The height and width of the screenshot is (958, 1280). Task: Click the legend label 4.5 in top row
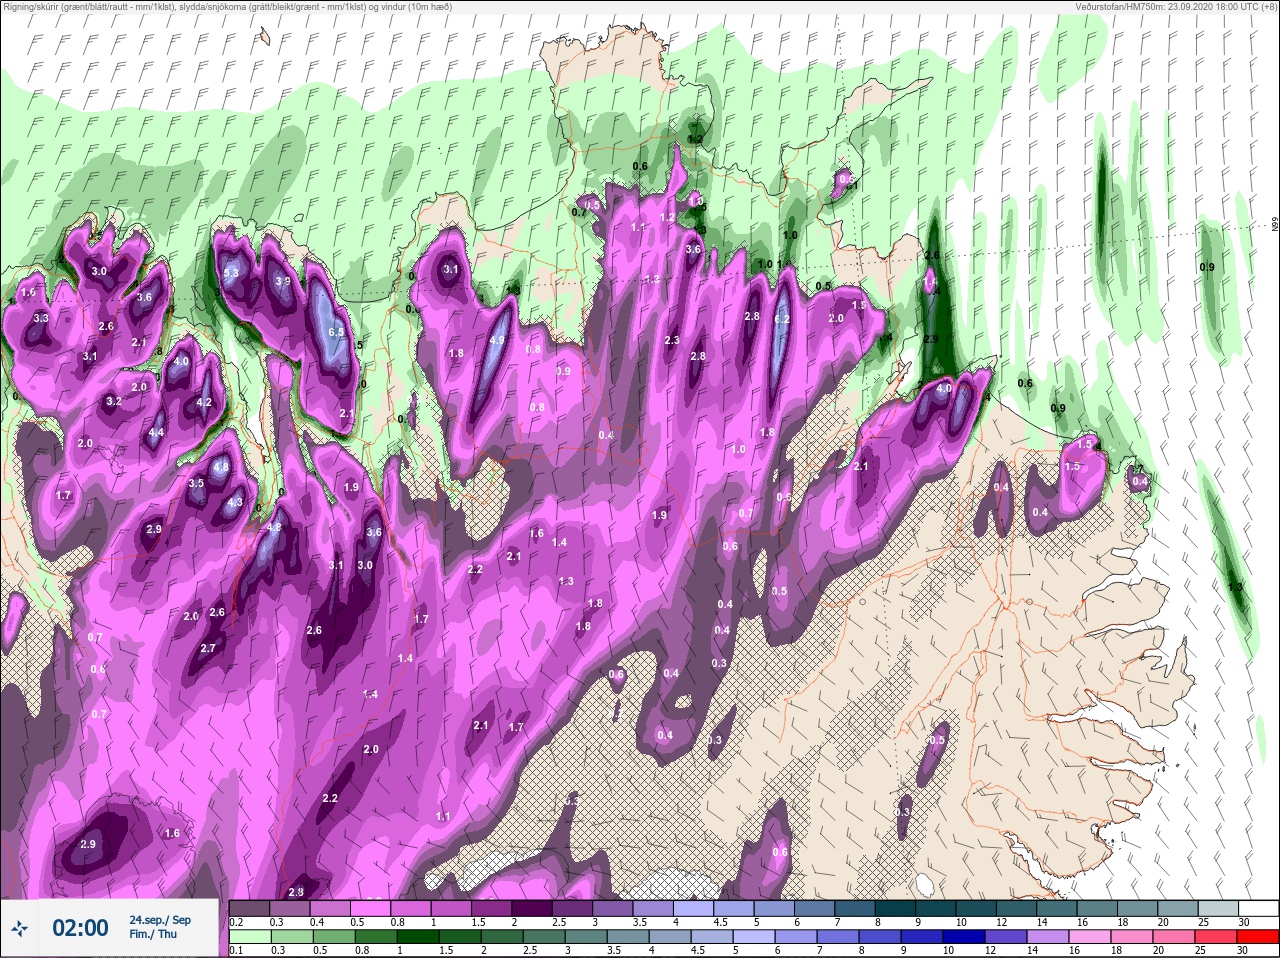pos(720,922)
